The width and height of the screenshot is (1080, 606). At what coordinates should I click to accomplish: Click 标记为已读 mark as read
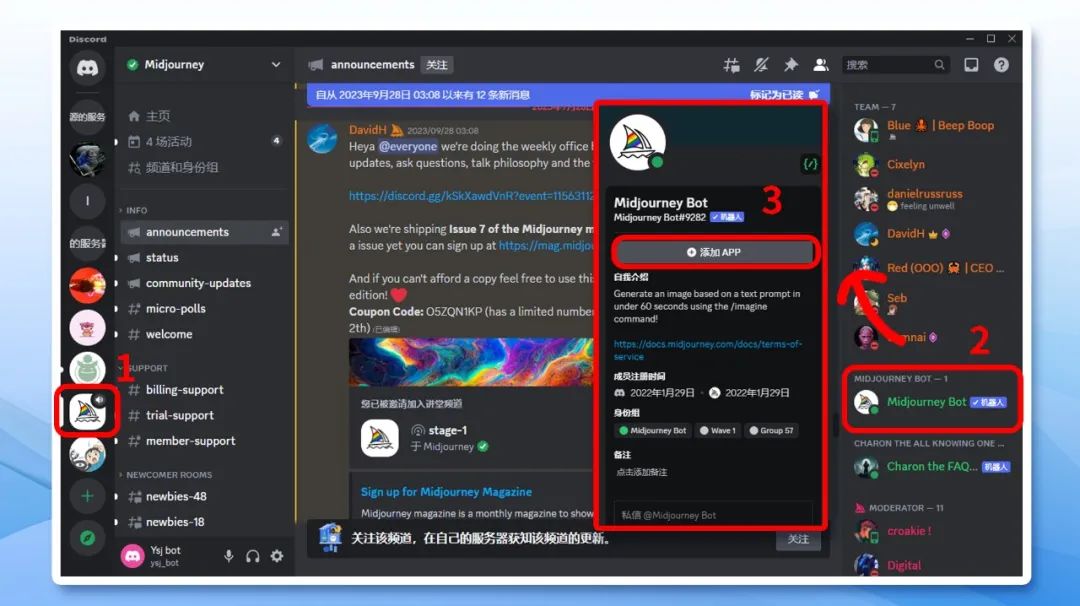point(785,95)
